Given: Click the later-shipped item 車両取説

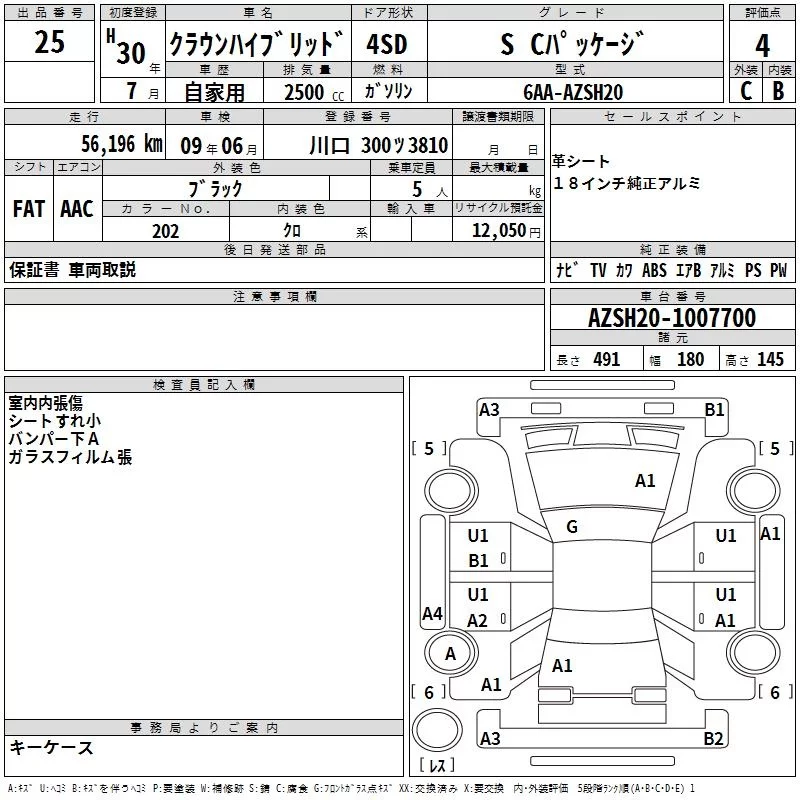Looking at the screenshot, I should pyautogui.click(x=102, y=270).
